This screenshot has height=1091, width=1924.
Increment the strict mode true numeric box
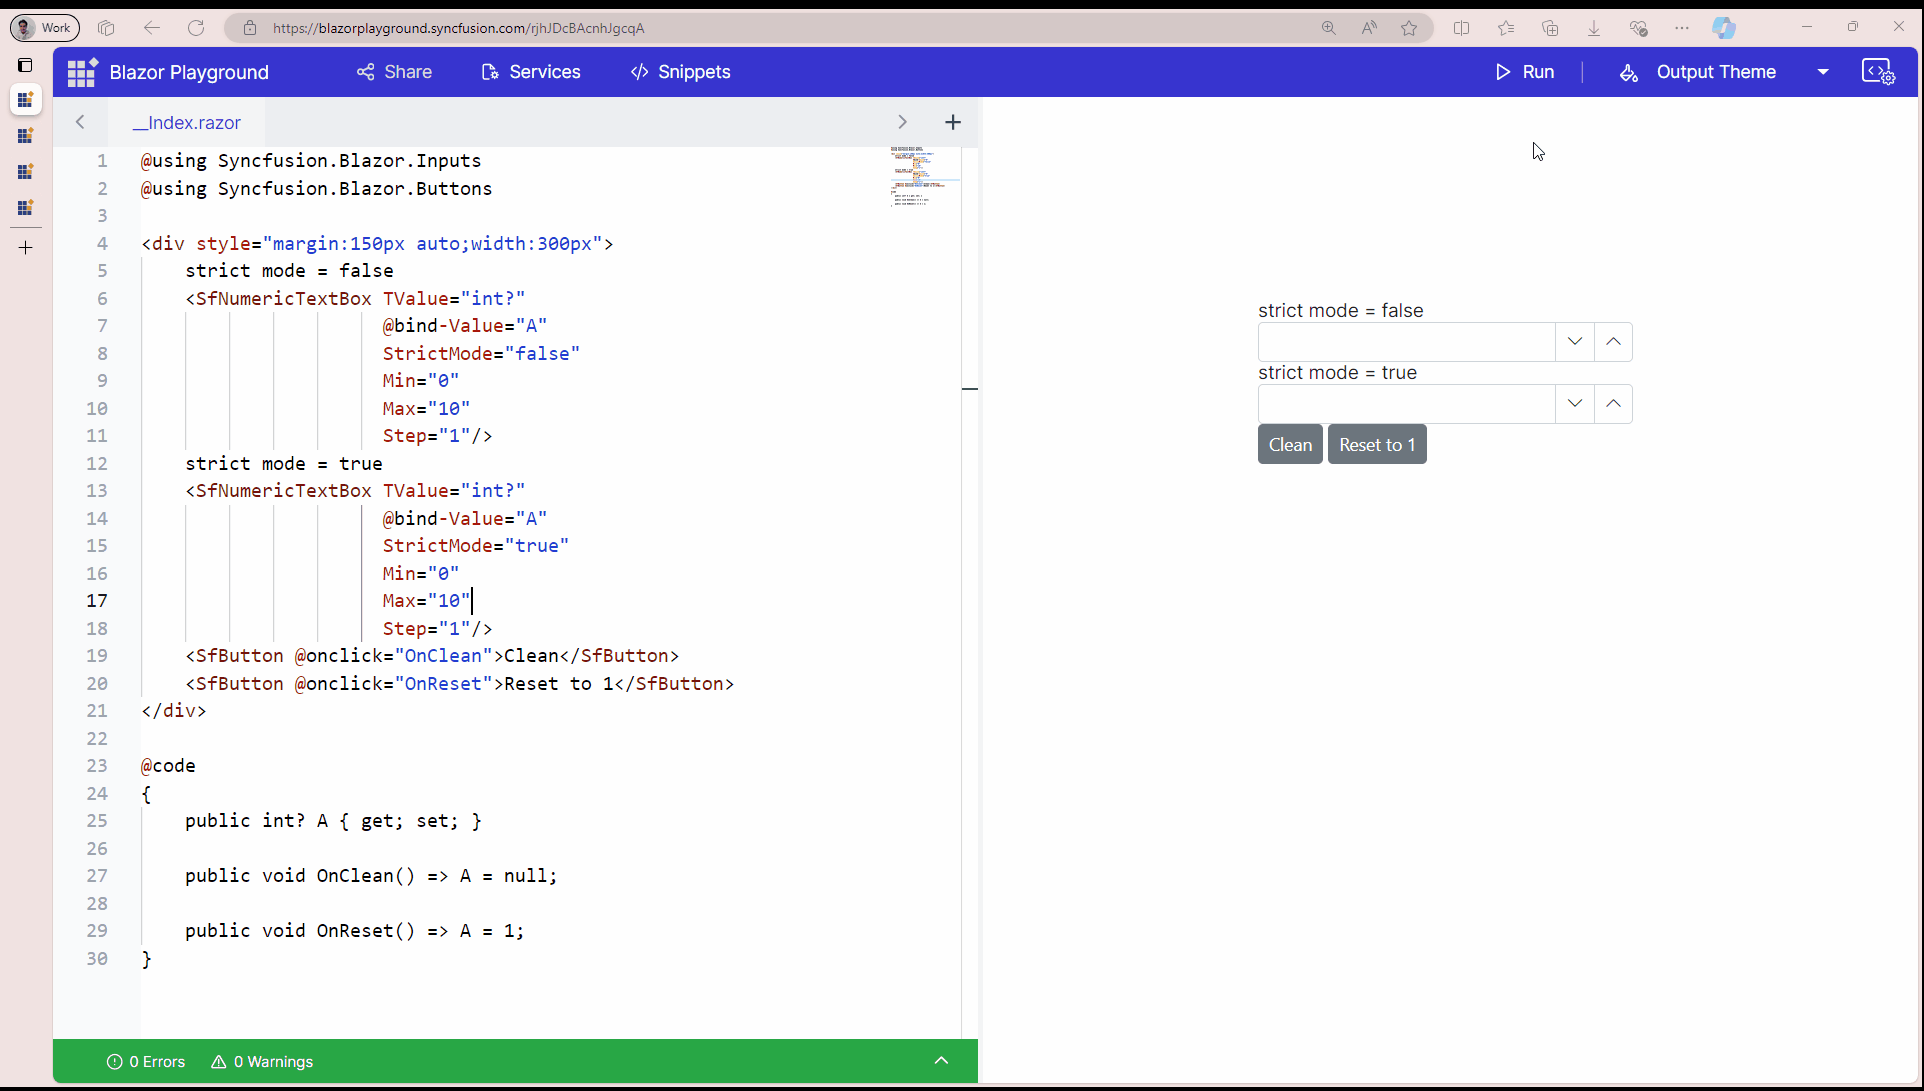(1613, 404)
